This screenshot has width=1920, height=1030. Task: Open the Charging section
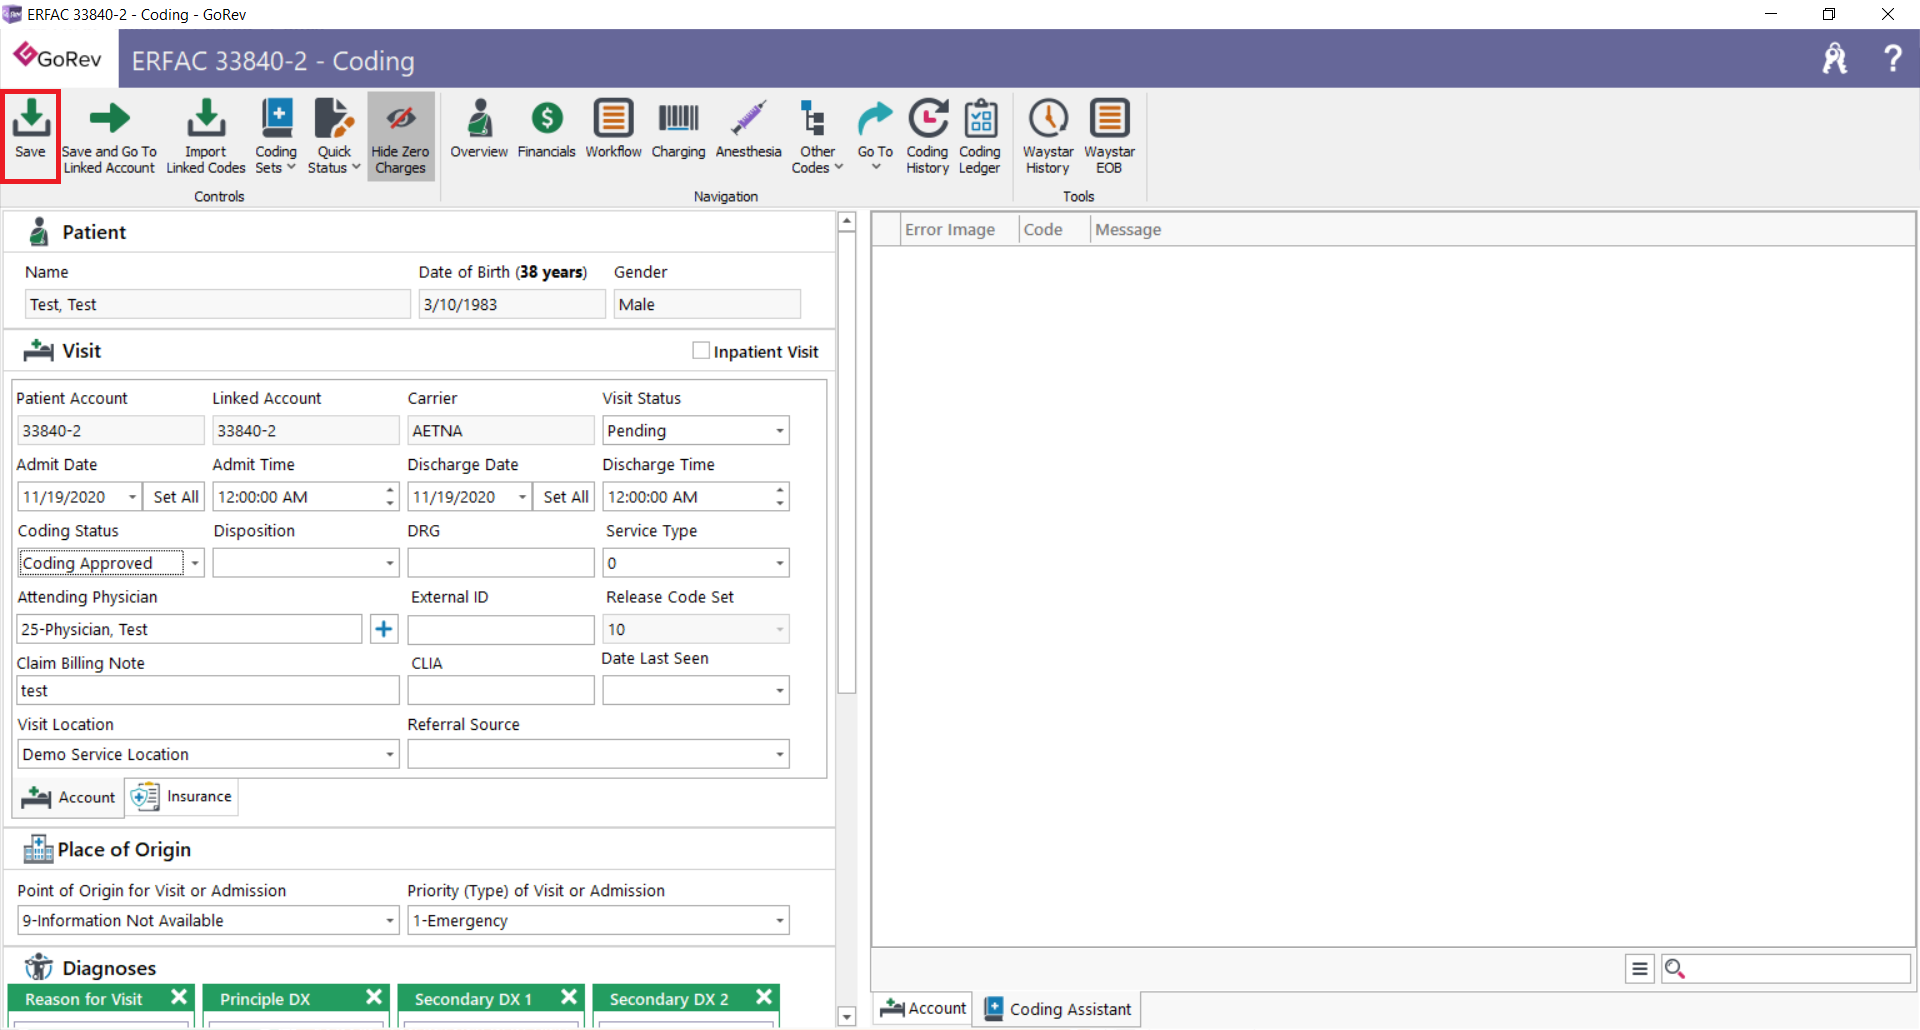(x=678, y=130)
